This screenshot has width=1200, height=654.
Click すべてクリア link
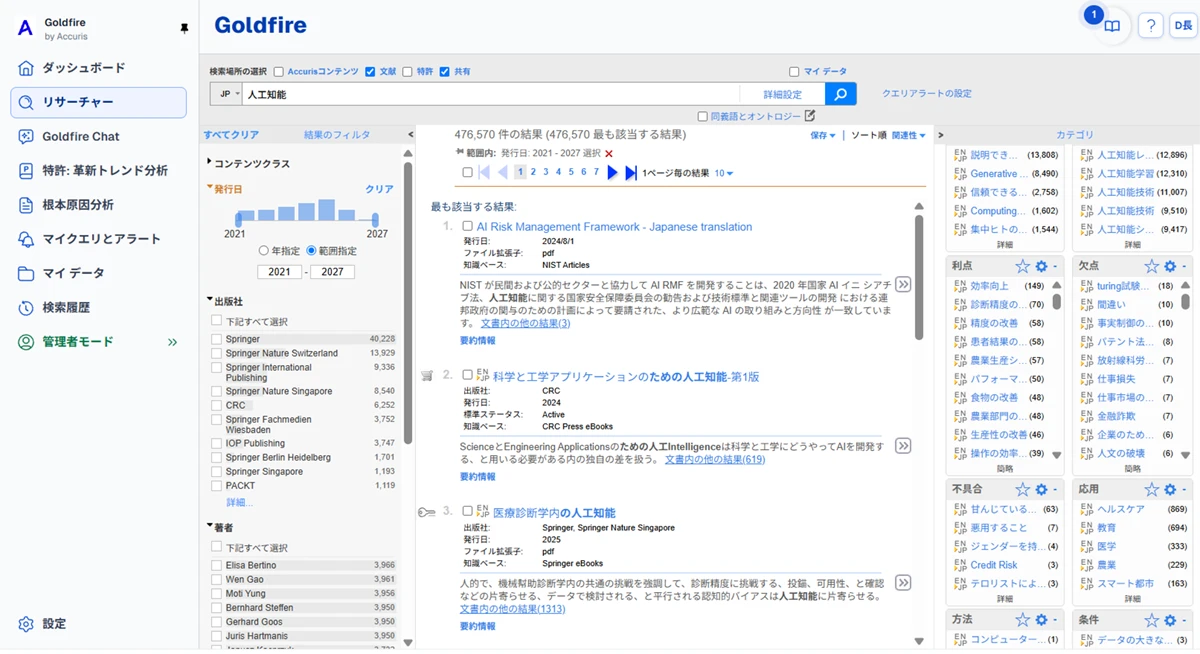point(231,135)
